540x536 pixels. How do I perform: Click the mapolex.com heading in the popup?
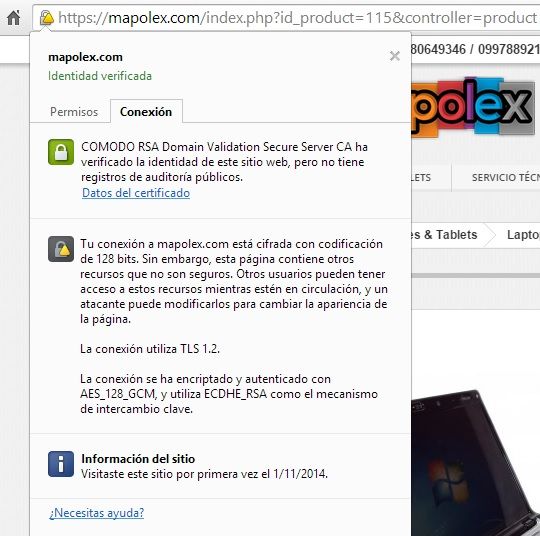pyautogui.click(x=85, y=57)
